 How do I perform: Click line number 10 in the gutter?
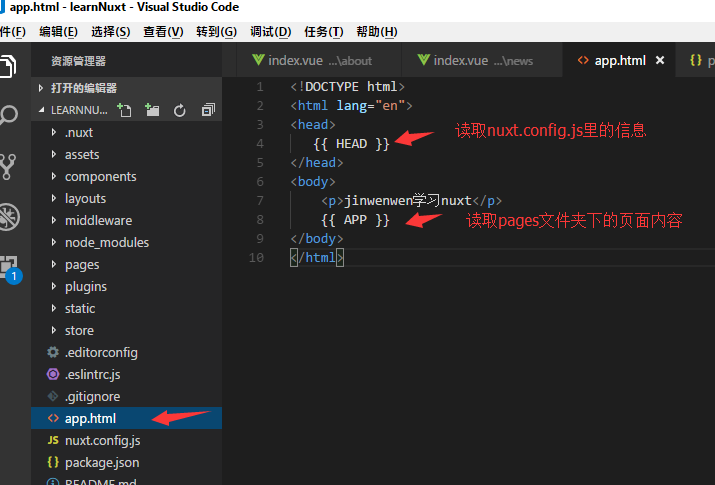click(x=256, y=258)
